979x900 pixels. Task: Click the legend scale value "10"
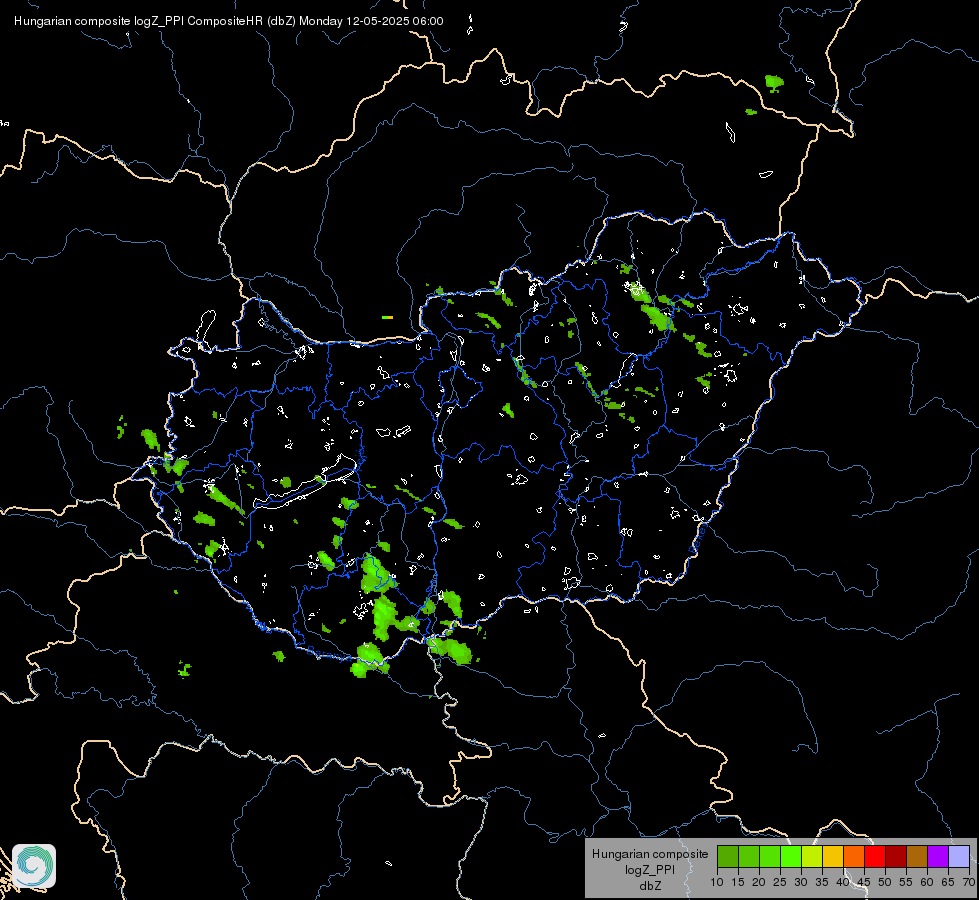pyautogui.click(x=717, y=883)
